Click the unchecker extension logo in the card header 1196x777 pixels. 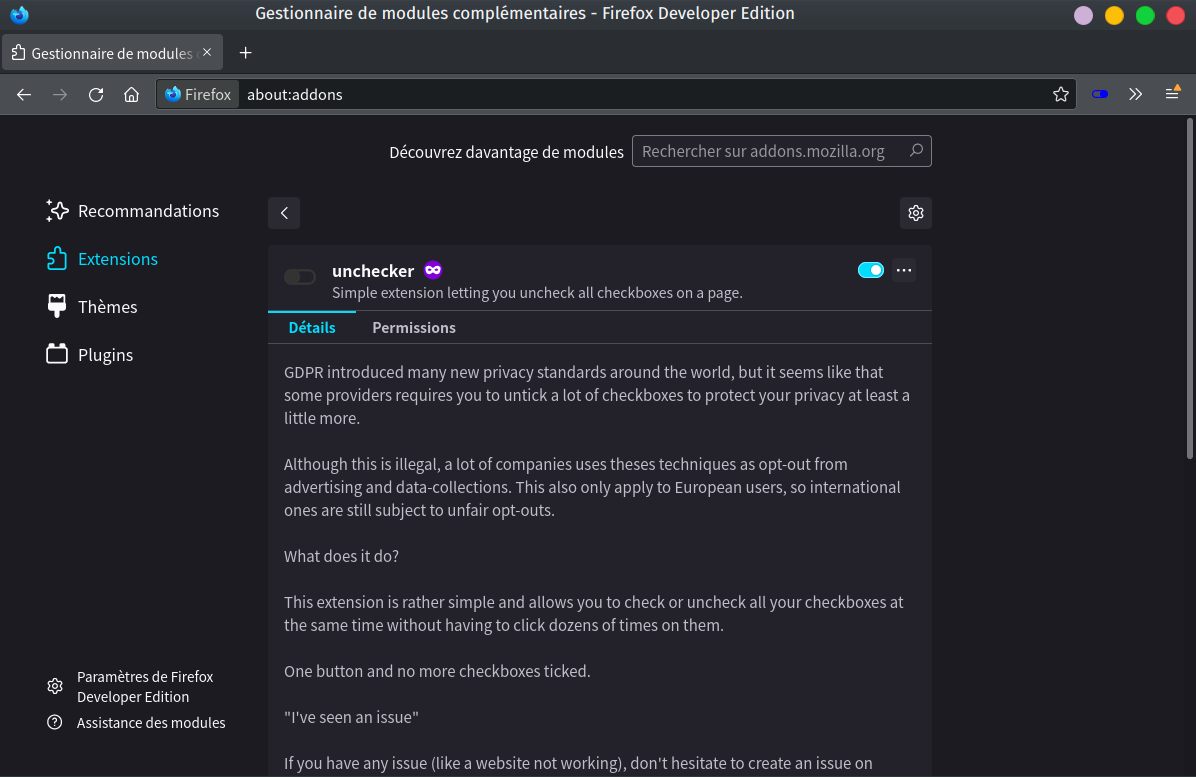[300, 277]
